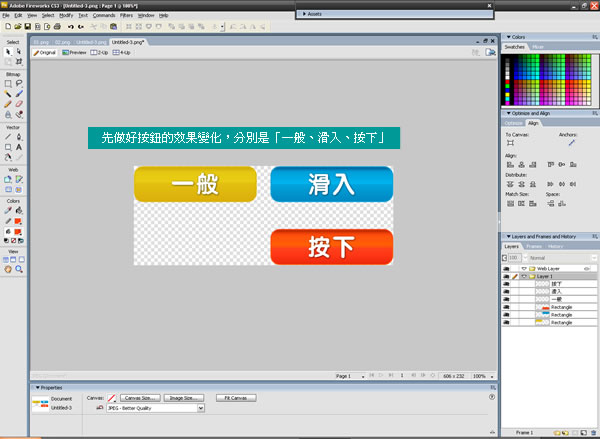This screenshot has height=439, width=600.
Task: Click the Paste clipboard toolbar icon
Action: pyautogui.click(x=113, y=26)
